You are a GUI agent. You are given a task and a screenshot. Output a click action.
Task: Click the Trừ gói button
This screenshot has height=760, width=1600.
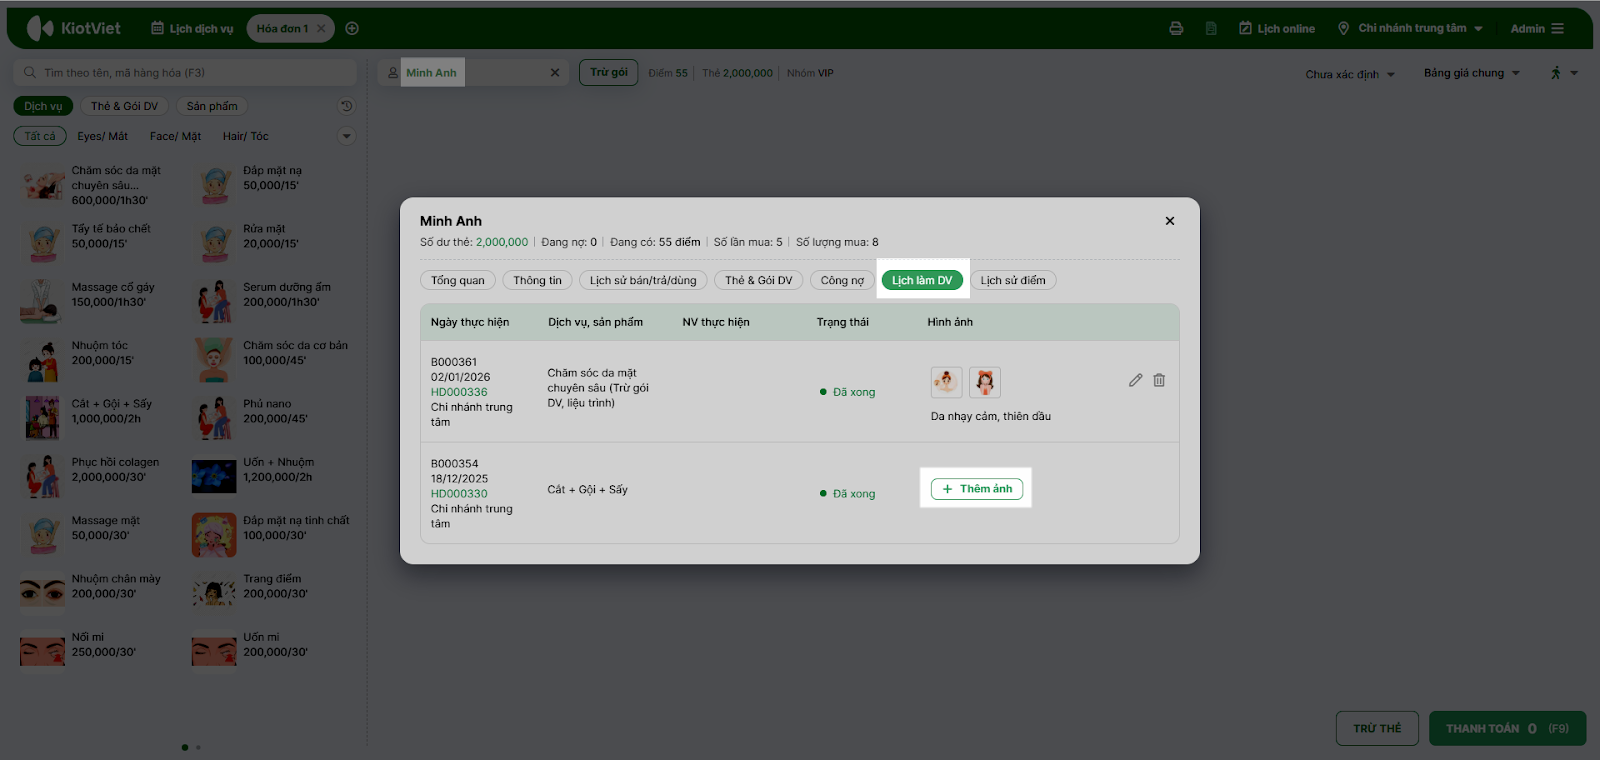click(x=608, y=72)
